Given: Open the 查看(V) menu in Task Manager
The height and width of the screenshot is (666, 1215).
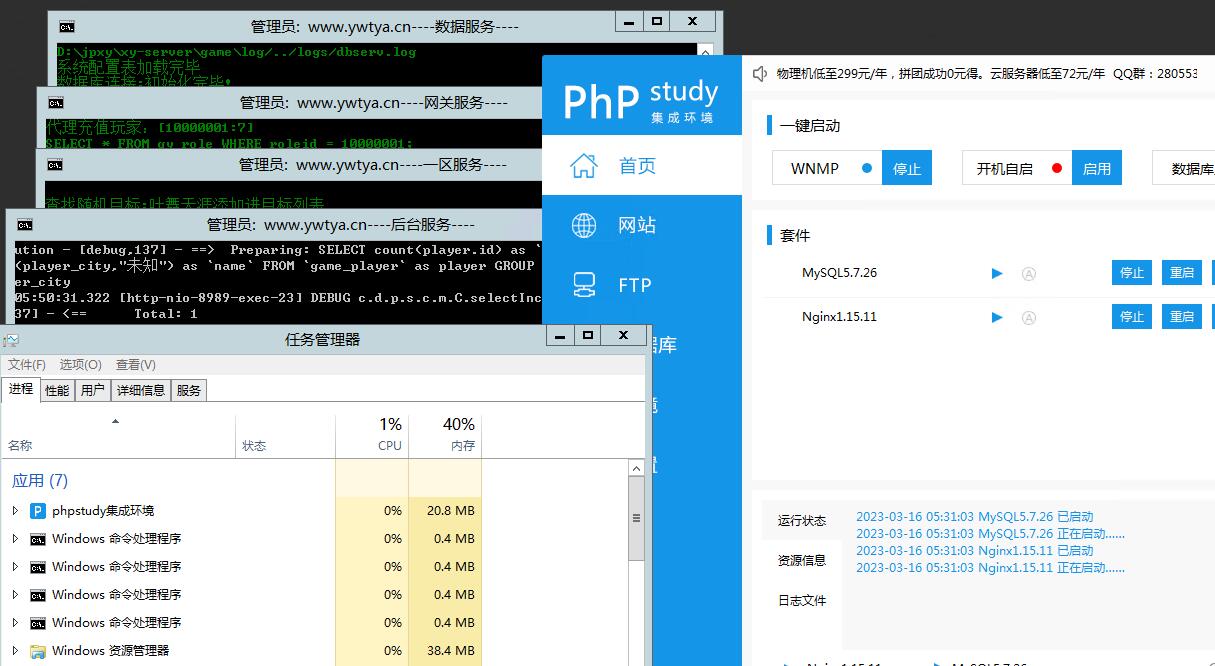Looking at the screenshot, I should point(136,365).
